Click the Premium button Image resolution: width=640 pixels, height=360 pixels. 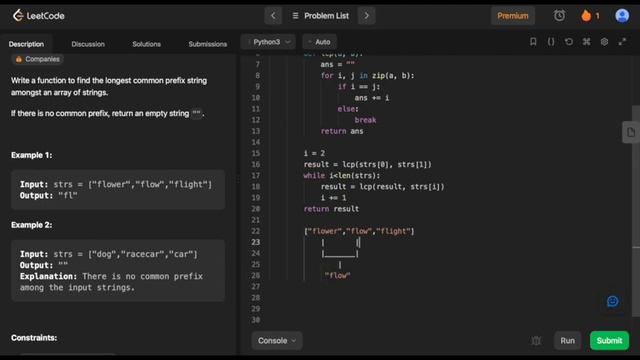point(513,16)
